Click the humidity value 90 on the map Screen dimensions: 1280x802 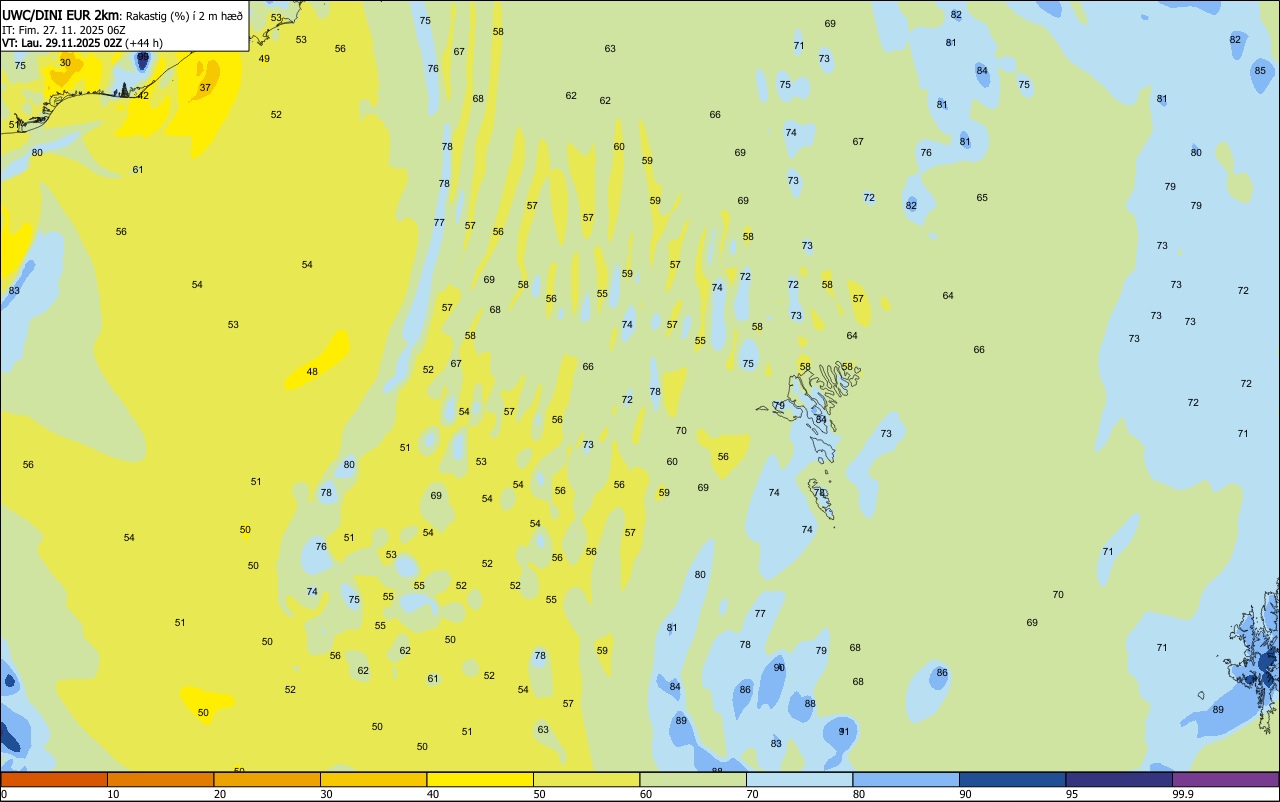[779, 667]
